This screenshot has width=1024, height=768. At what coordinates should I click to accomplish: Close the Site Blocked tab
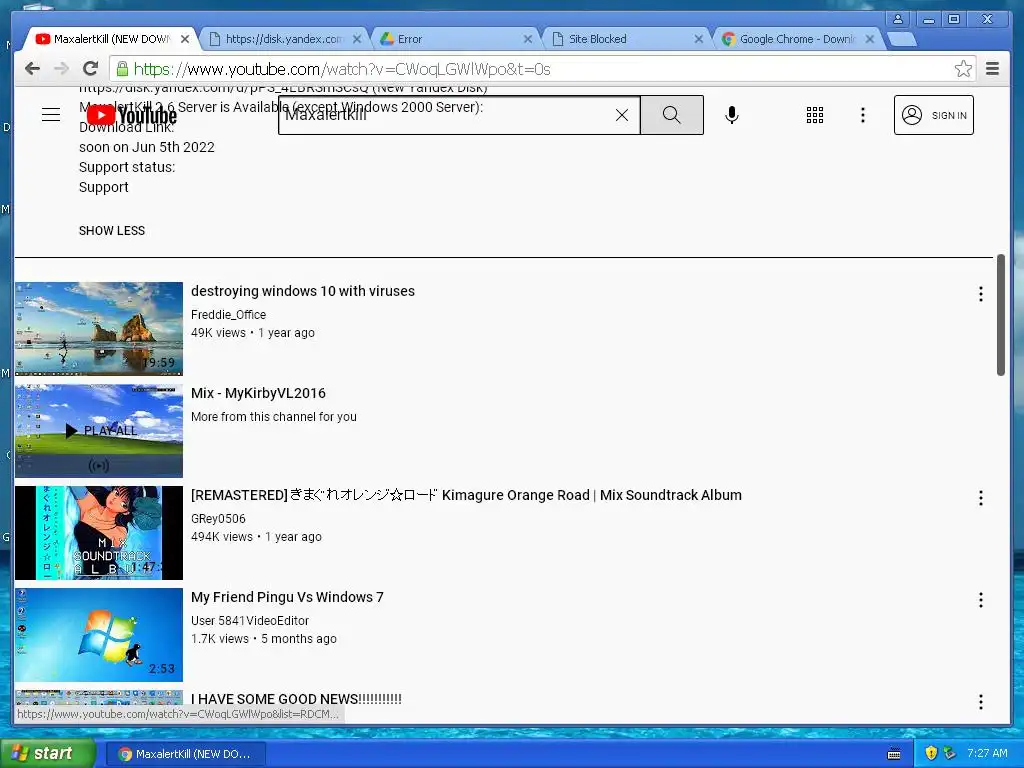[698, 39]
